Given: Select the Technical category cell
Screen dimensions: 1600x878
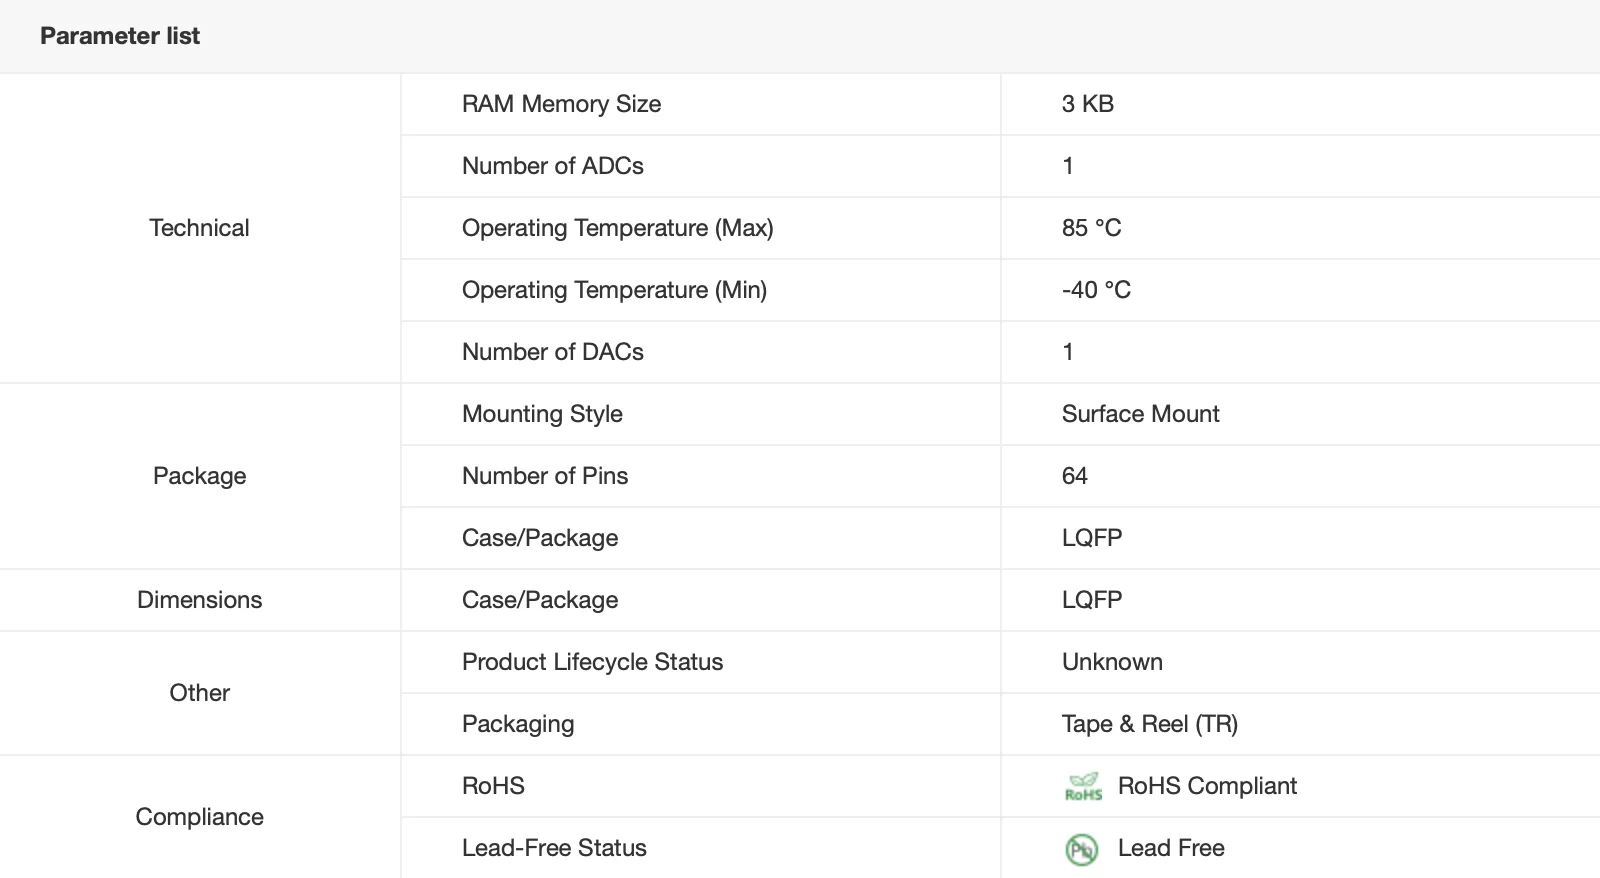Looking at the screenshot, I should point(199,228).
